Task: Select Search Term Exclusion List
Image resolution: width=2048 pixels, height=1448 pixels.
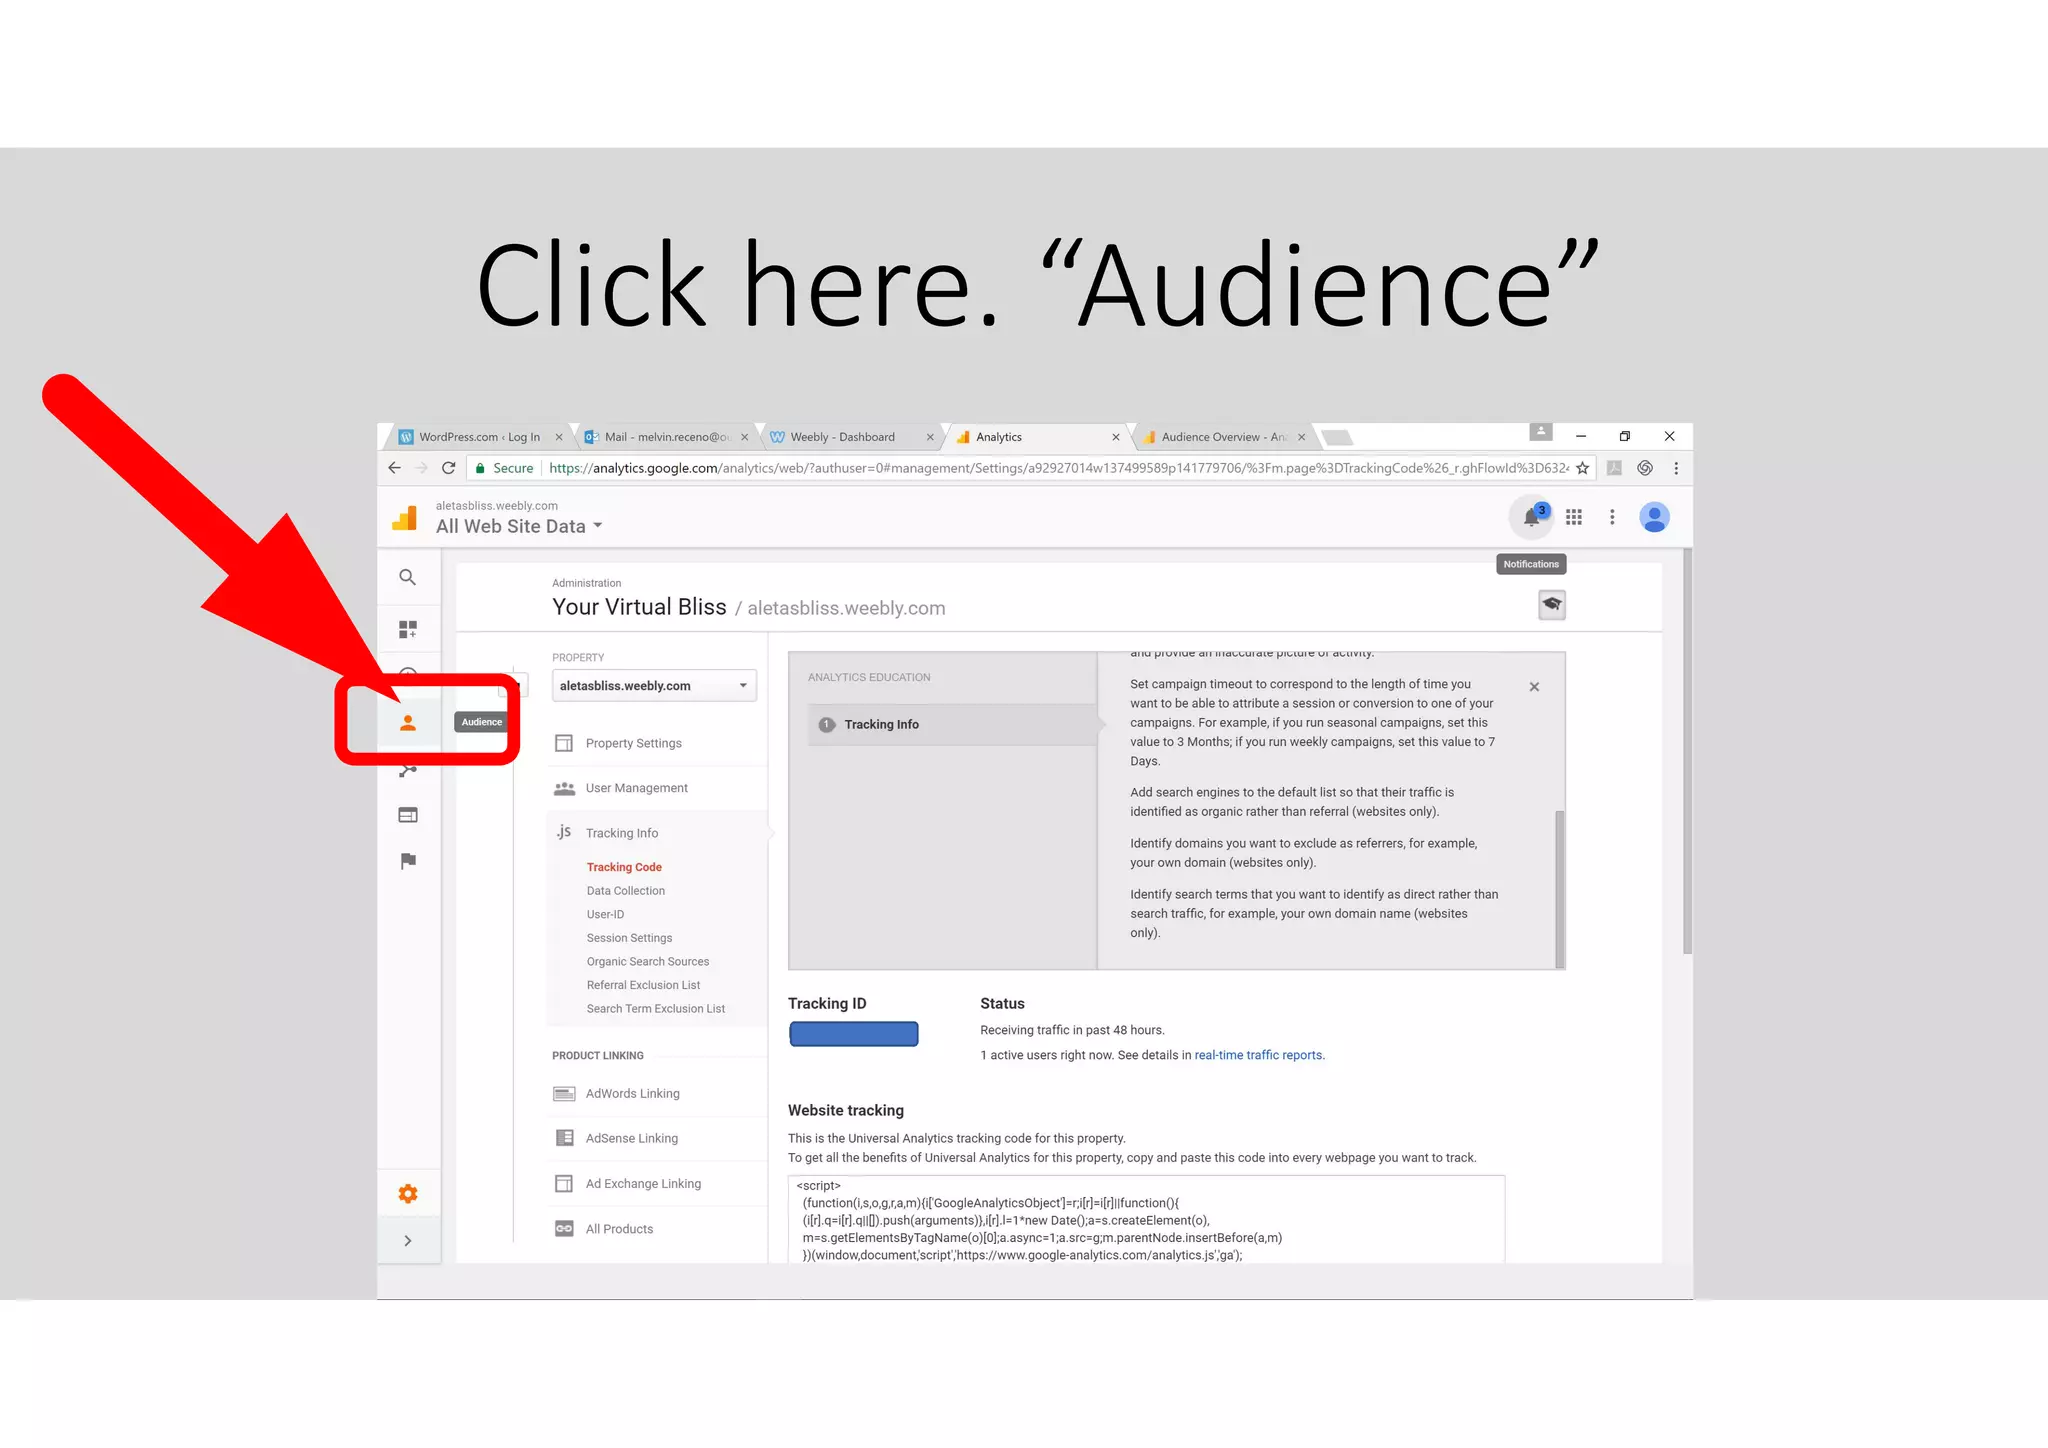Action: pyautogui.click(x=656, y=1009)
